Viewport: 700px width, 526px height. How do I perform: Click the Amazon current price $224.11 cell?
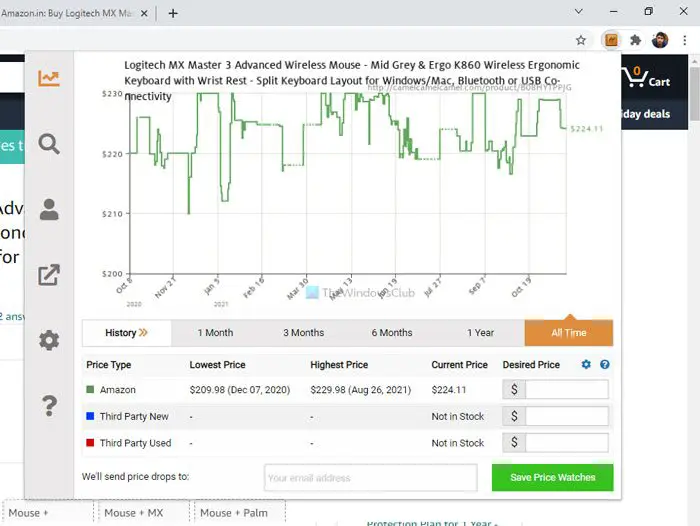[449, 390]
